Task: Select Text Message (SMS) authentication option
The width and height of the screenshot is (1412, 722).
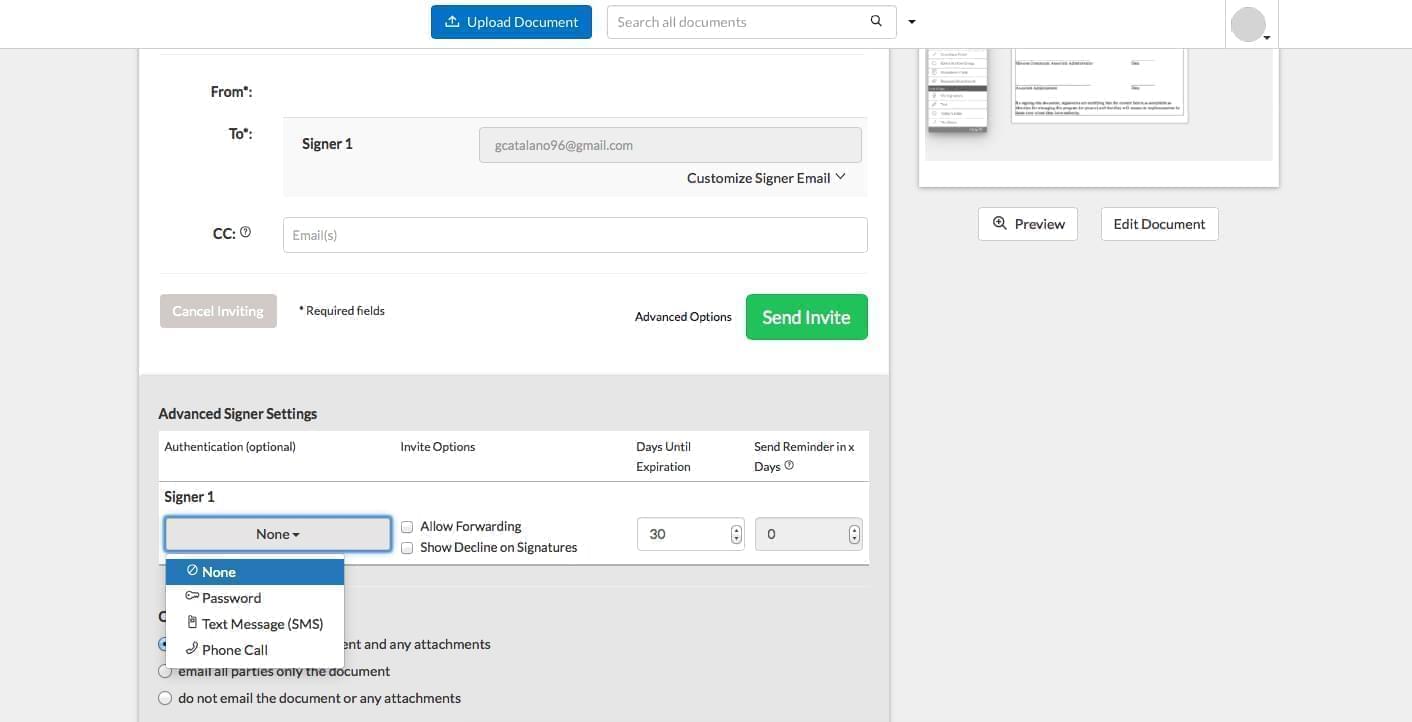Action: [255, 624]
